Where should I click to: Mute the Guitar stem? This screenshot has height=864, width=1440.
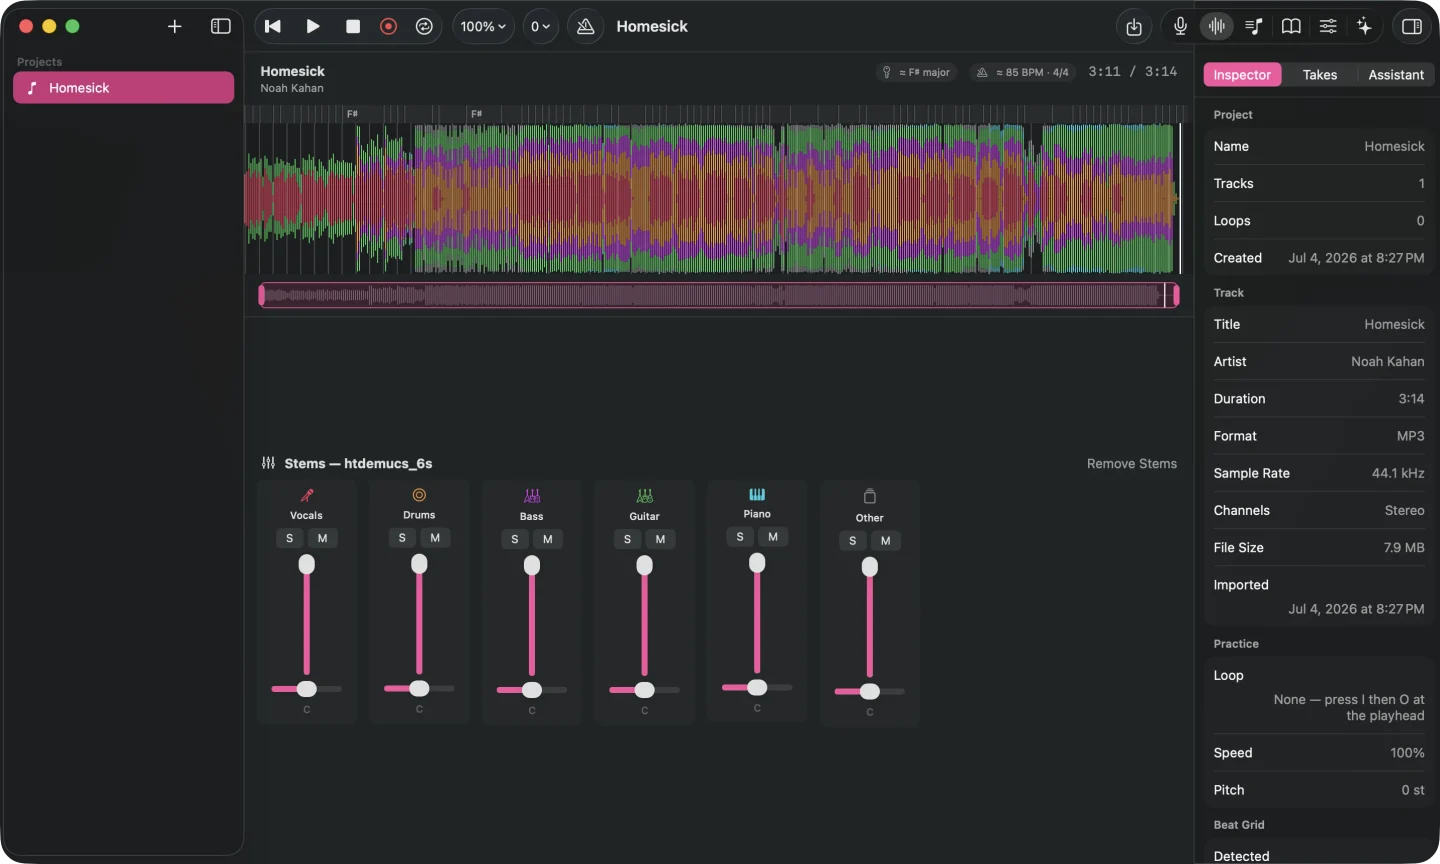click(660, 539)
